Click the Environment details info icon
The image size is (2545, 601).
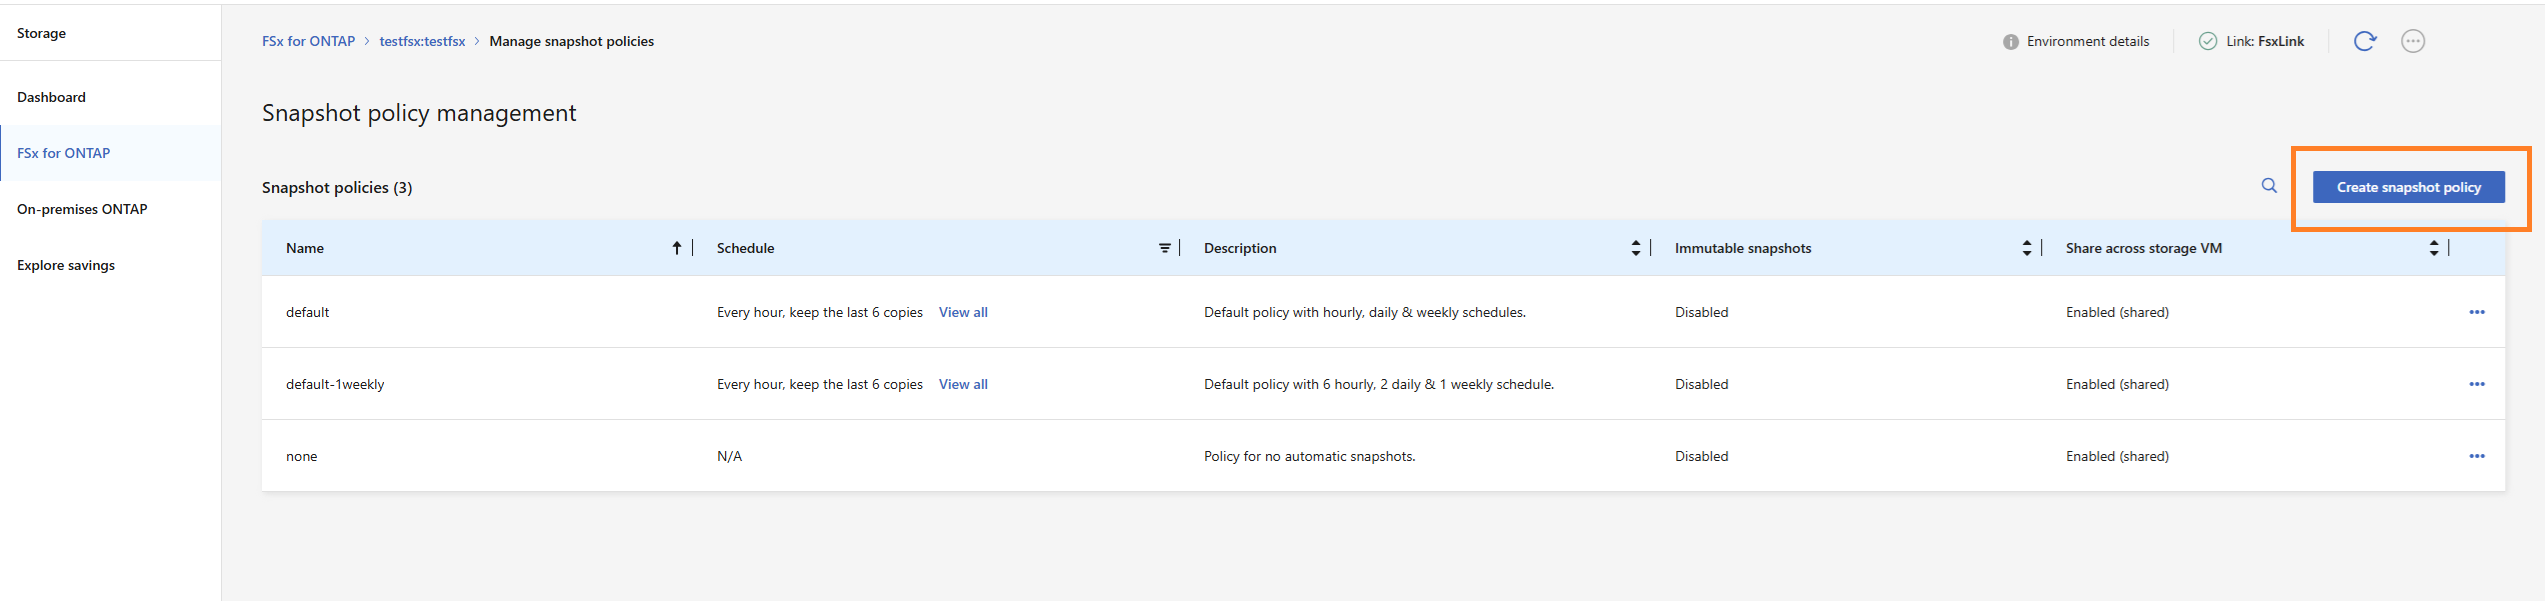2010,42
